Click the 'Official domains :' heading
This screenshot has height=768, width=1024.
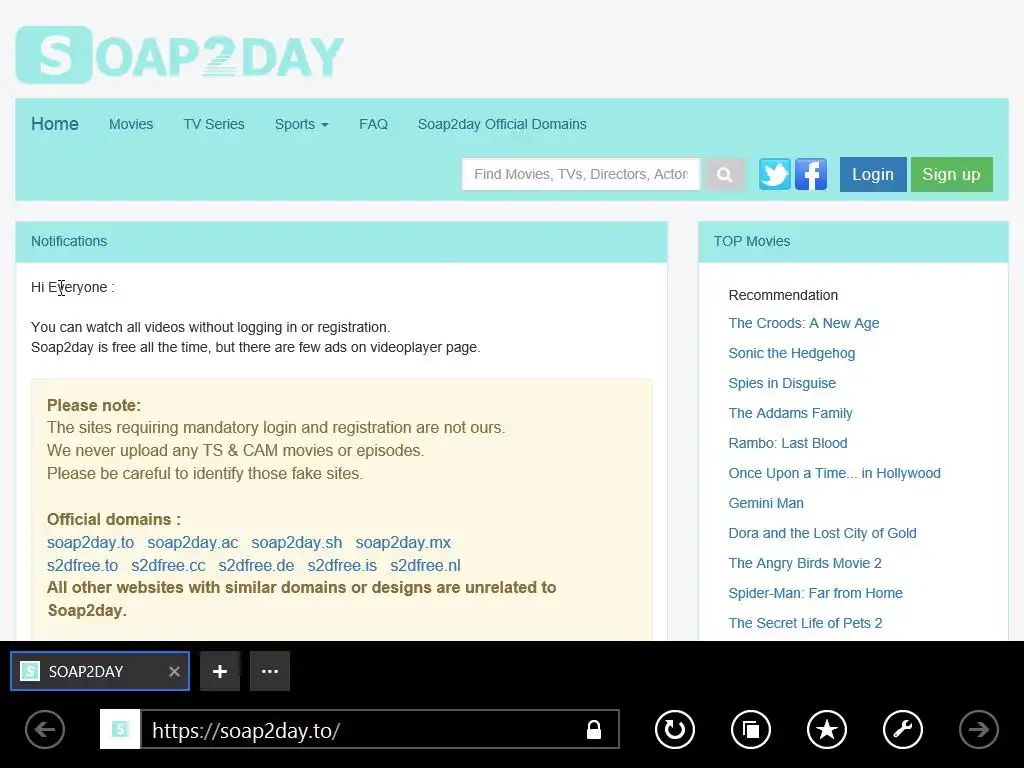click(x=114, y=520)
